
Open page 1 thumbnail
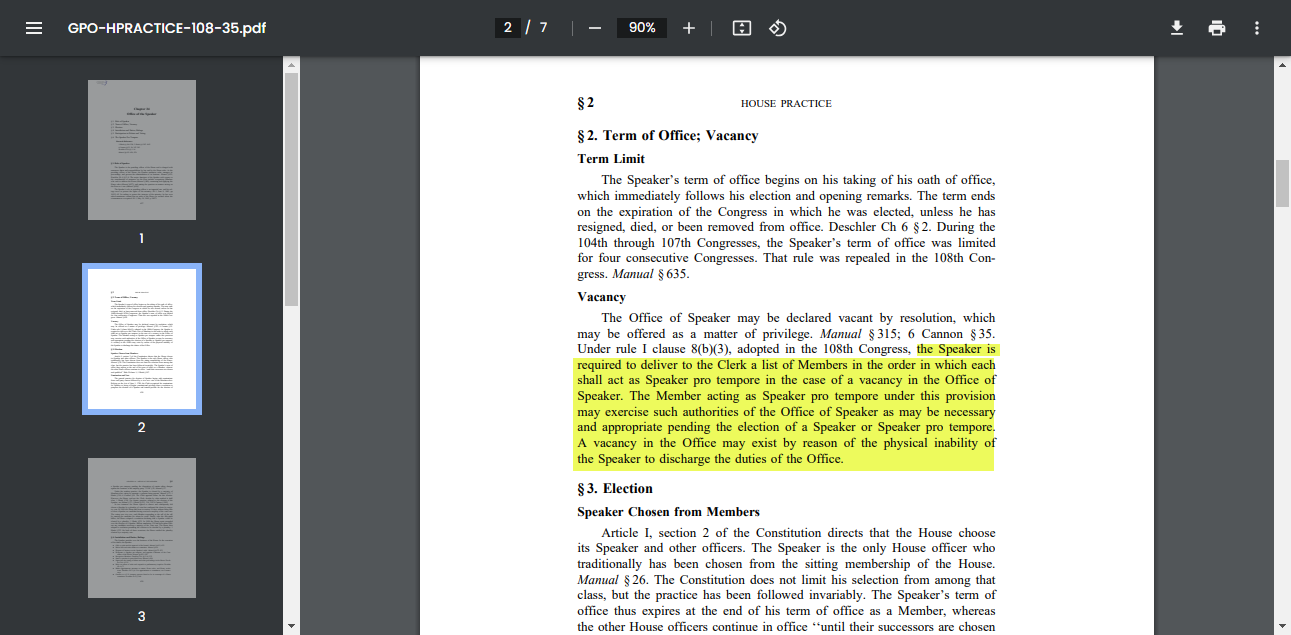pyautogui.click(x=142, y=150)
